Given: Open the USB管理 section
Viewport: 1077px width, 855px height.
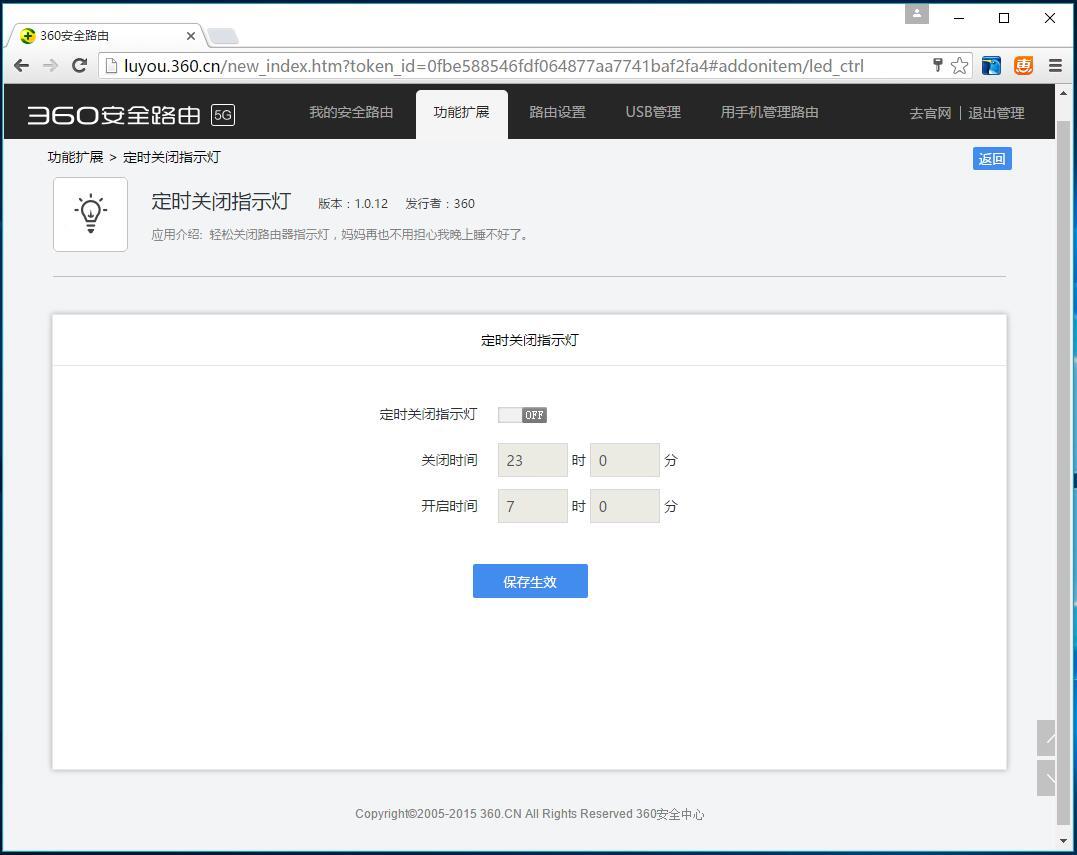Looking at the screenshot, I should [652, 112].
